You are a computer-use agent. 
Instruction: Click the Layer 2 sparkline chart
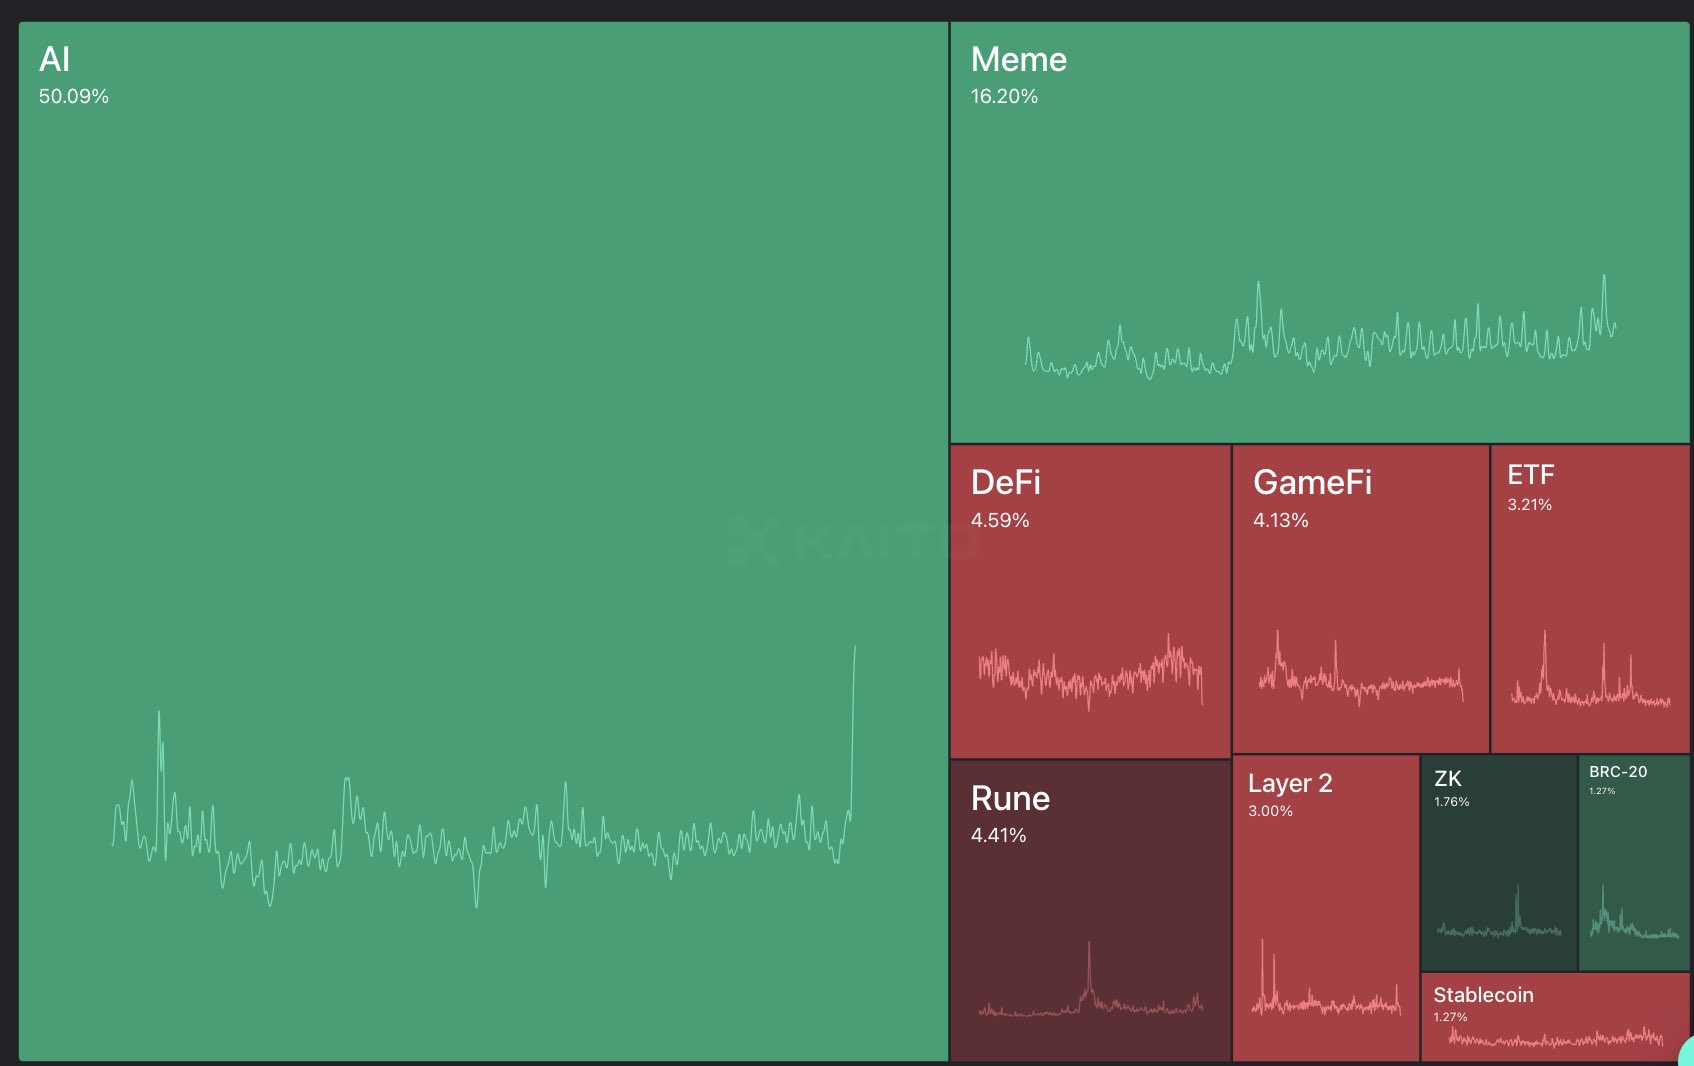(1325, 1000)
